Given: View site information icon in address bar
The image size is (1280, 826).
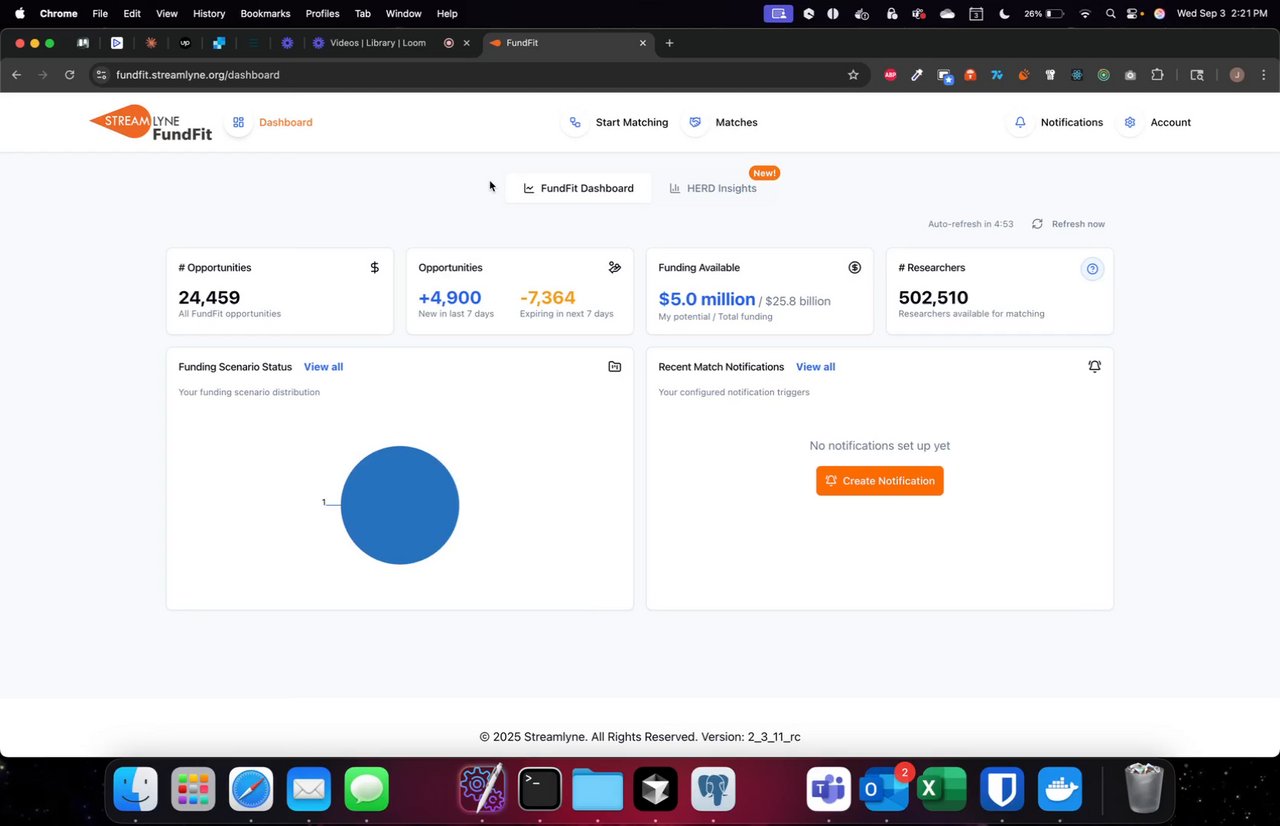Looking at the screenshot, I should point(101,75).
